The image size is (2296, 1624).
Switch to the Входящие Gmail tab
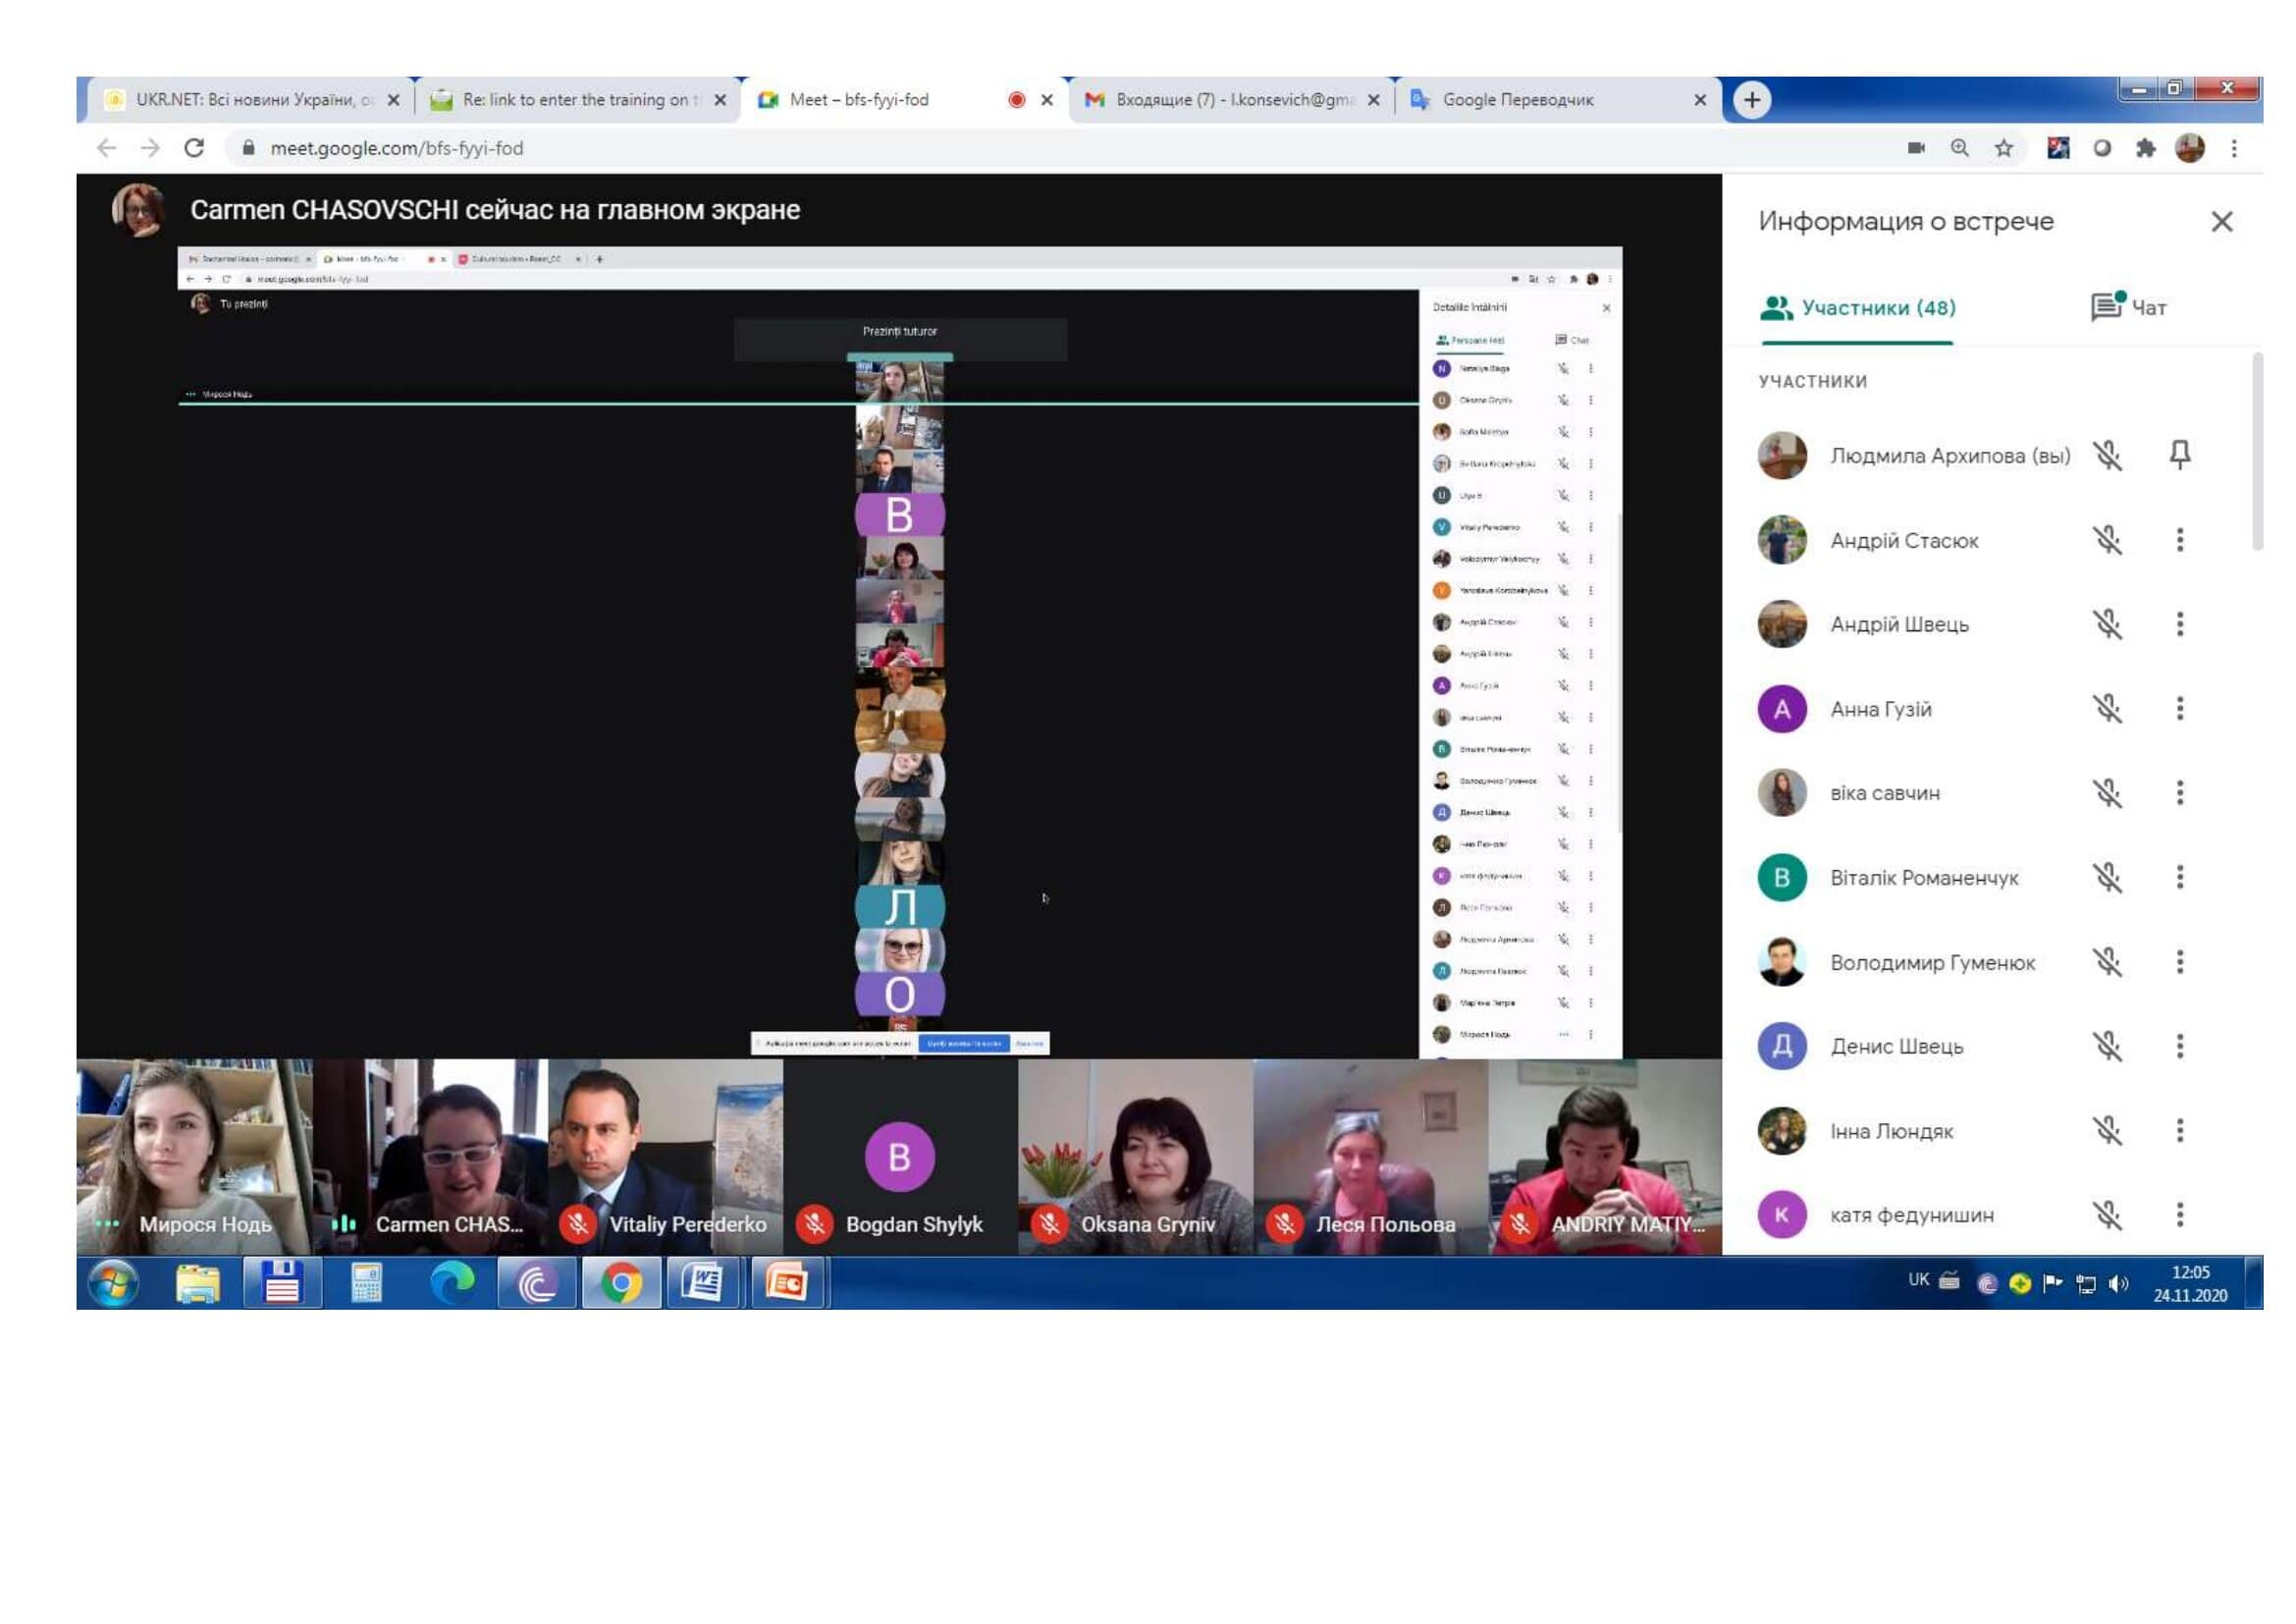pyautogui.click(x=1232, y=100)
